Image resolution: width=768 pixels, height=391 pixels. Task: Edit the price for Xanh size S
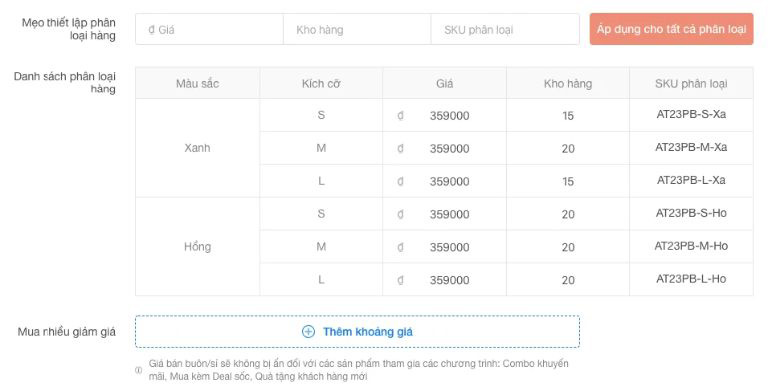(x=444, y=116)
